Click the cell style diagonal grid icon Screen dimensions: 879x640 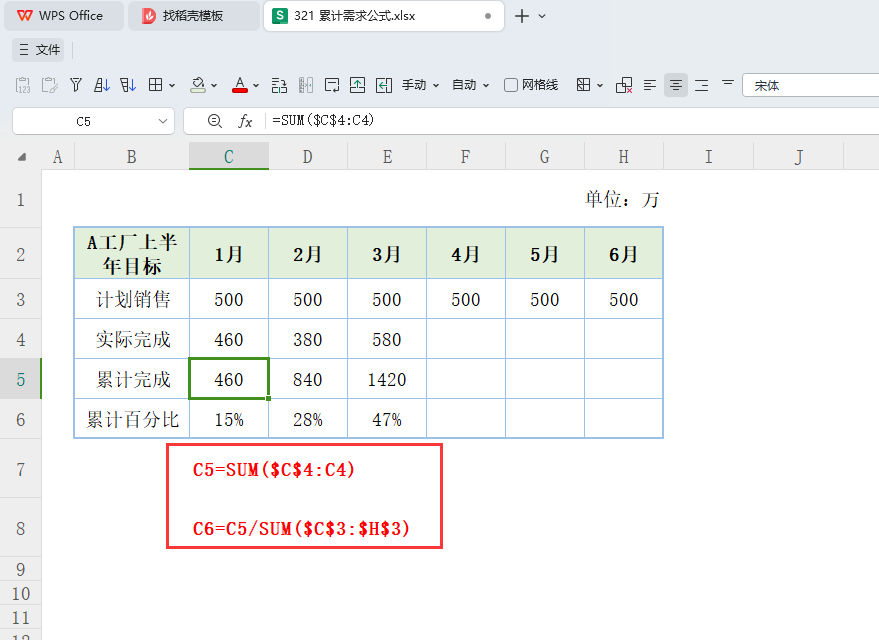tap(584, 85)
